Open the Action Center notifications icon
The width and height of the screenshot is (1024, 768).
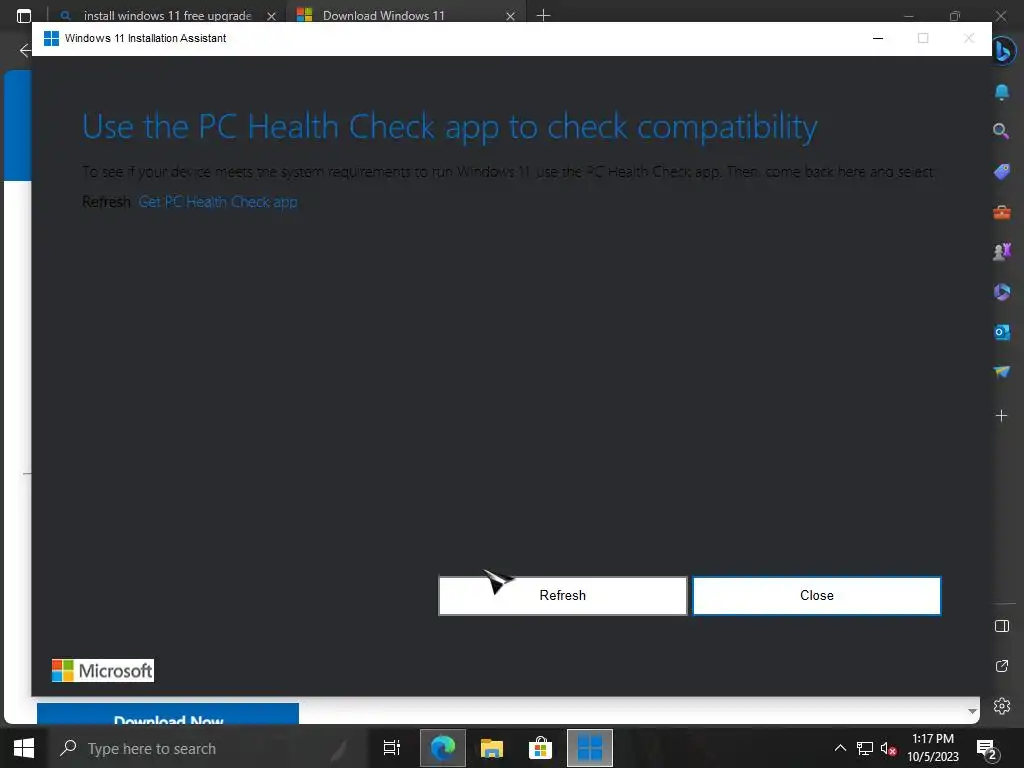click(986, 748)
